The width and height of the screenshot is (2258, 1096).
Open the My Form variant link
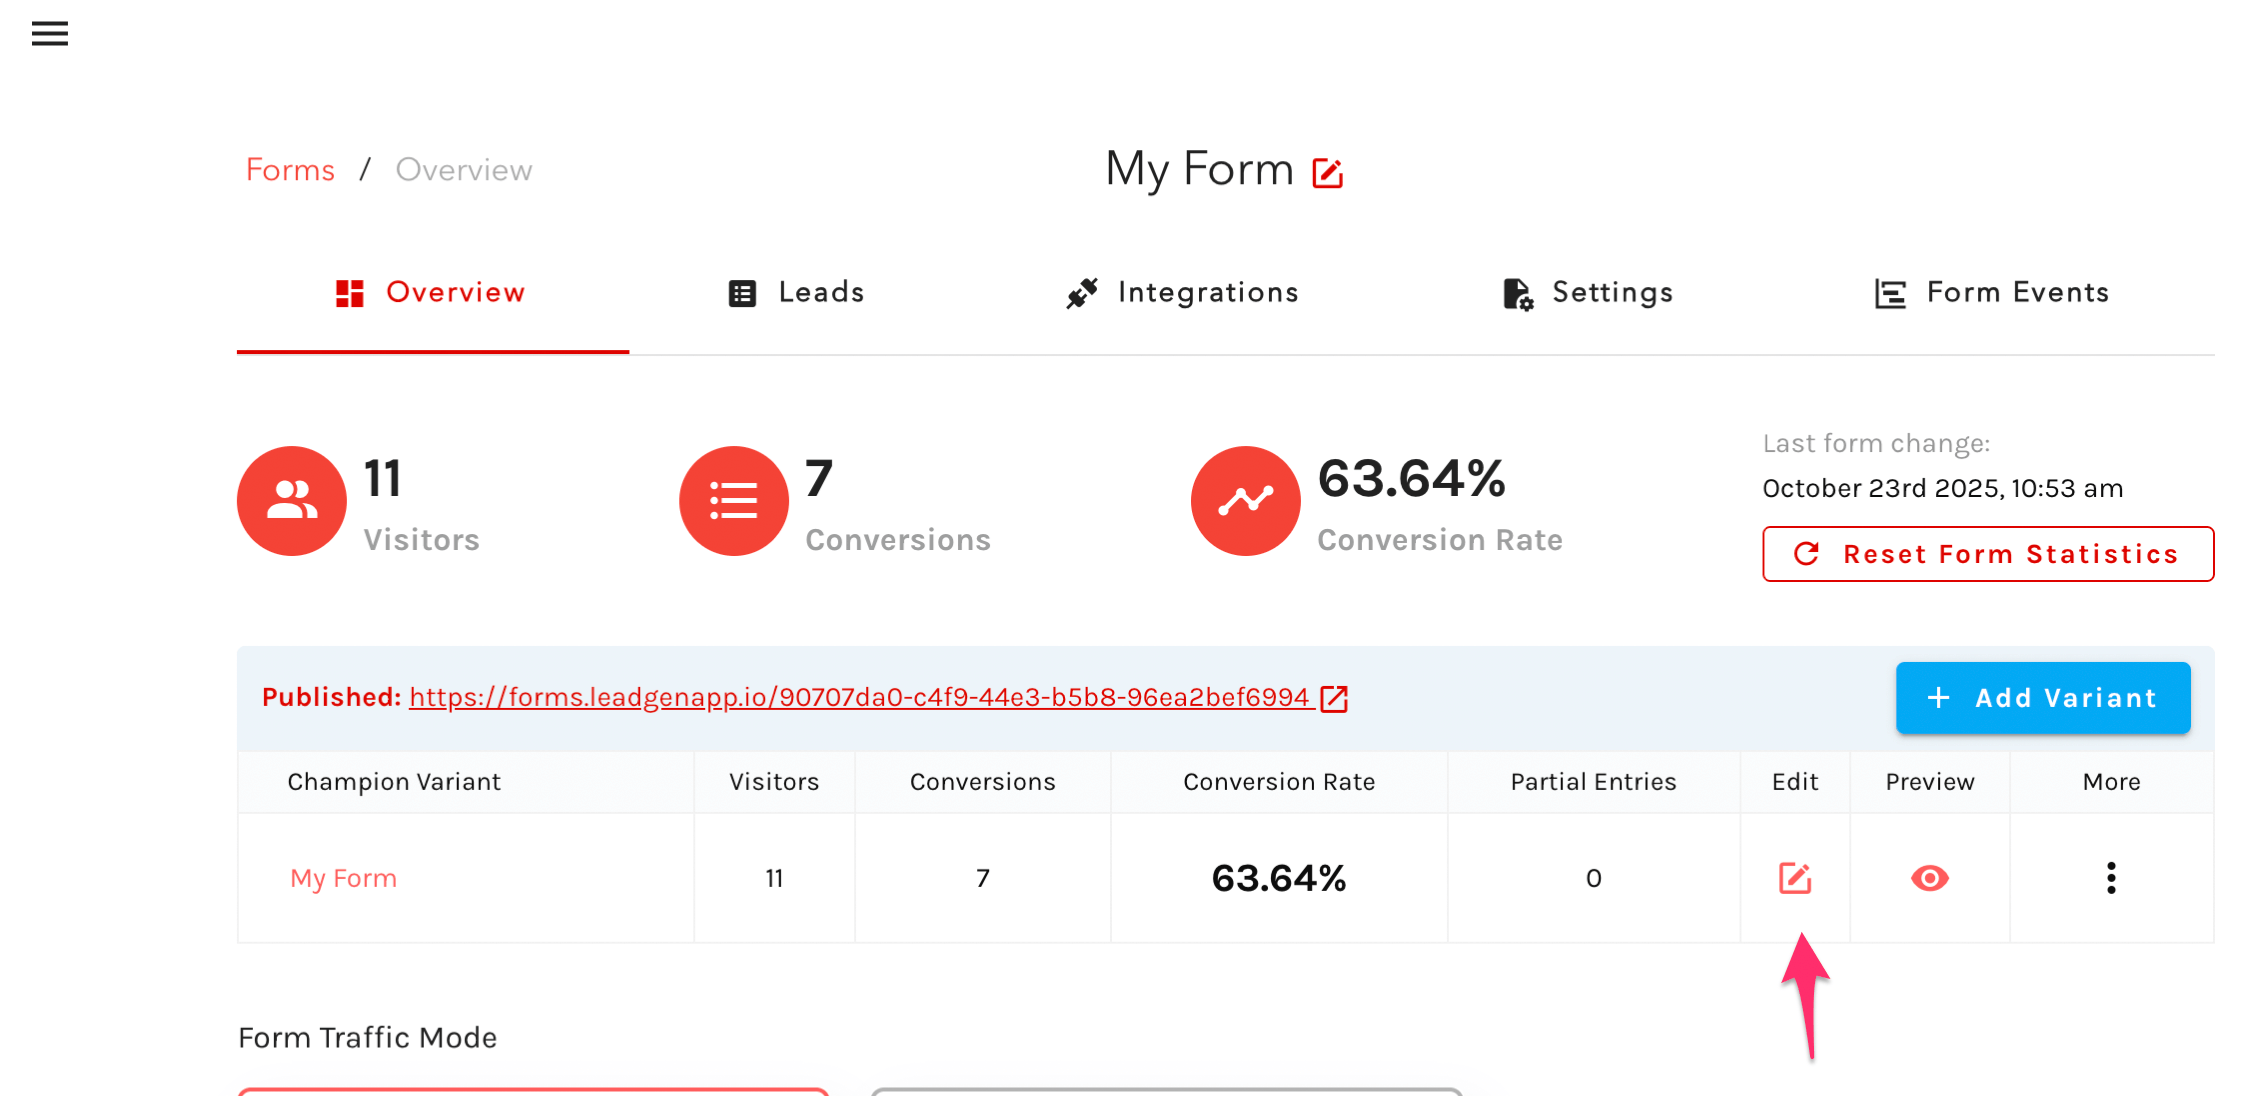(x=343, y=878)
